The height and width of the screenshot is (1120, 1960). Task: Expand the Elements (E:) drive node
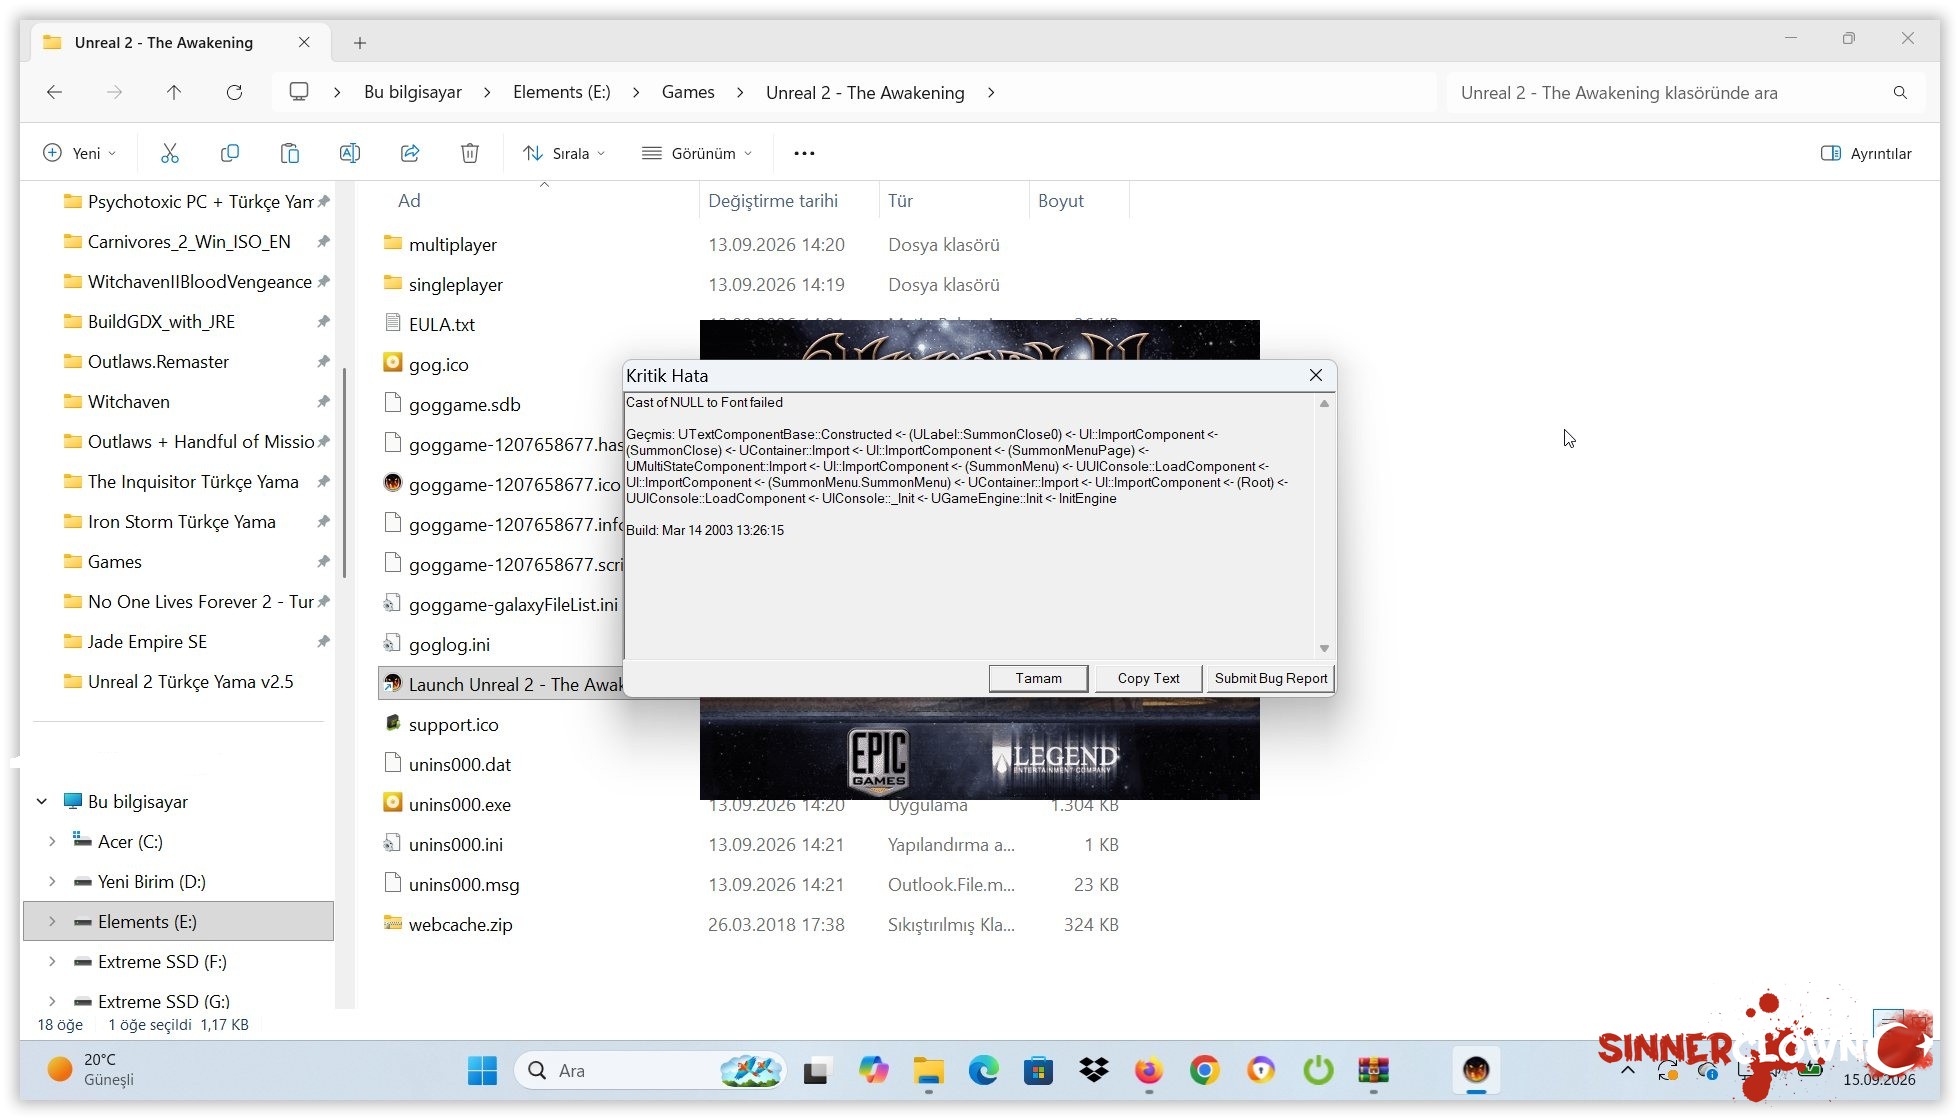click(x=52, y=921)
